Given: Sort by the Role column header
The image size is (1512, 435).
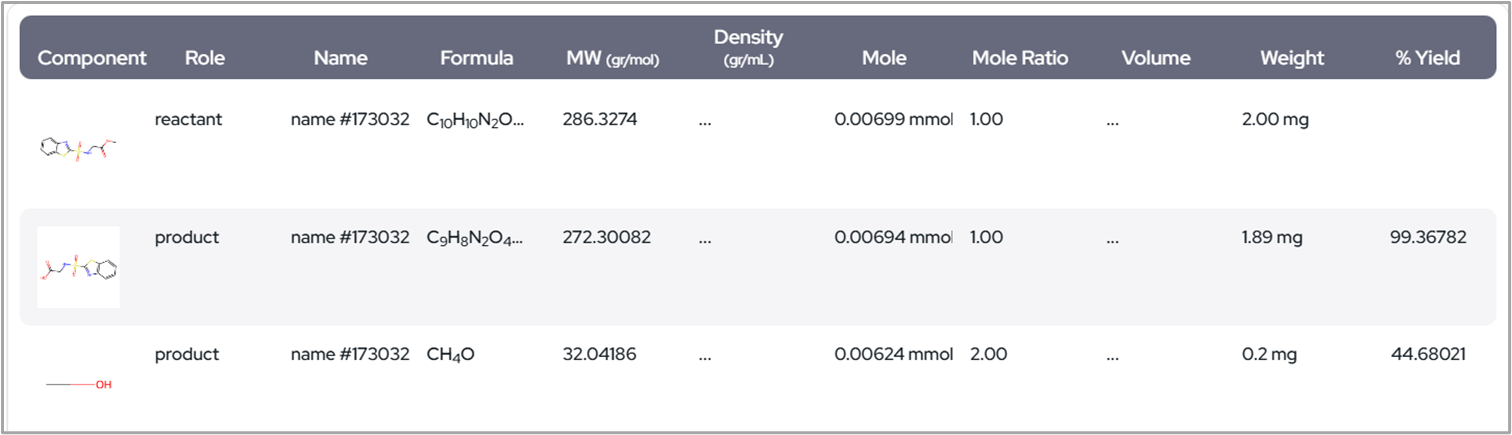Looking at the screenshot, I should (205, 58).
